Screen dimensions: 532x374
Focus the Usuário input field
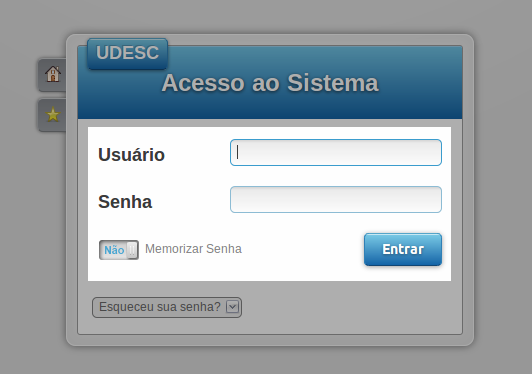pyautogui.click(x=336, y=153)
